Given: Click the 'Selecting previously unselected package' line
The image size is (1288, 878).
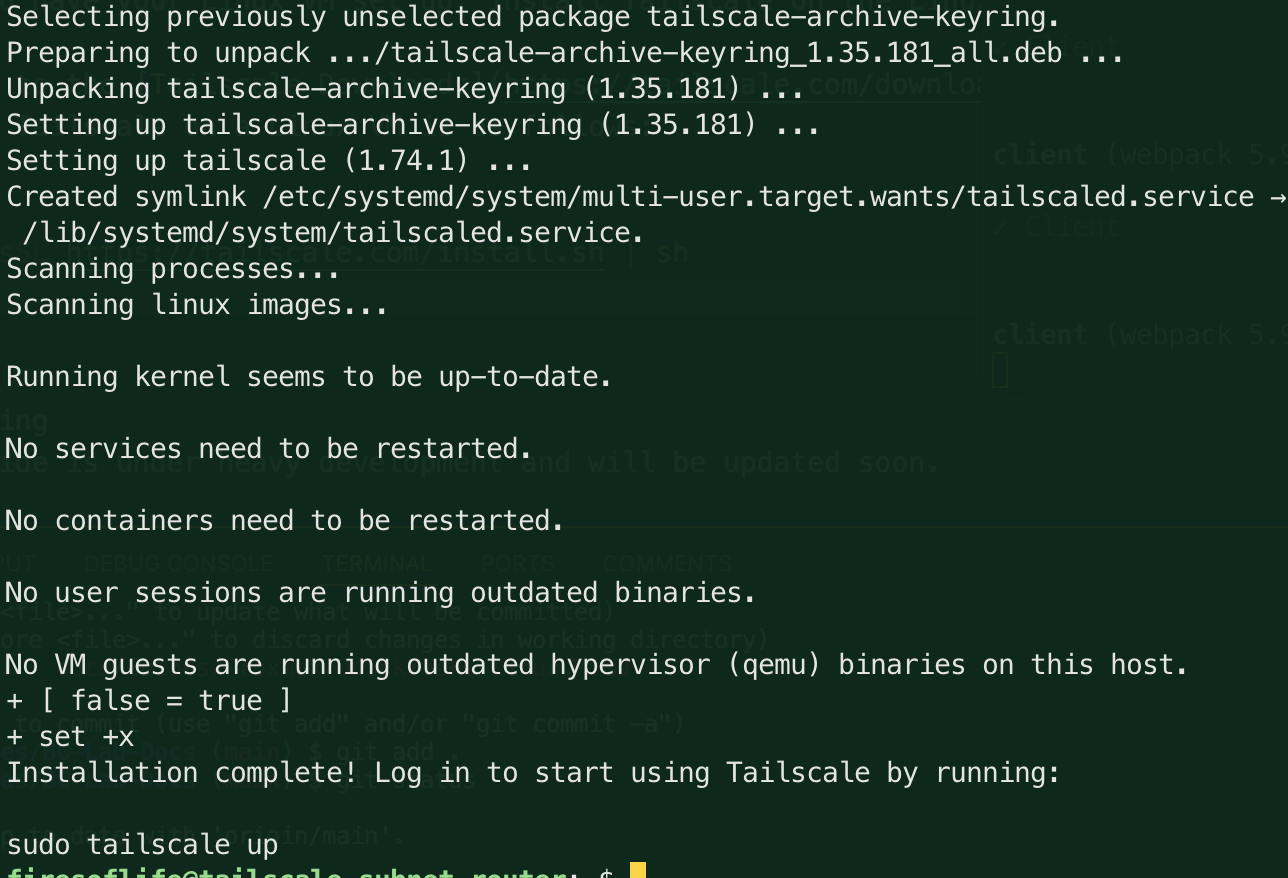Looking at the screenshot, I should pos(532,17).
